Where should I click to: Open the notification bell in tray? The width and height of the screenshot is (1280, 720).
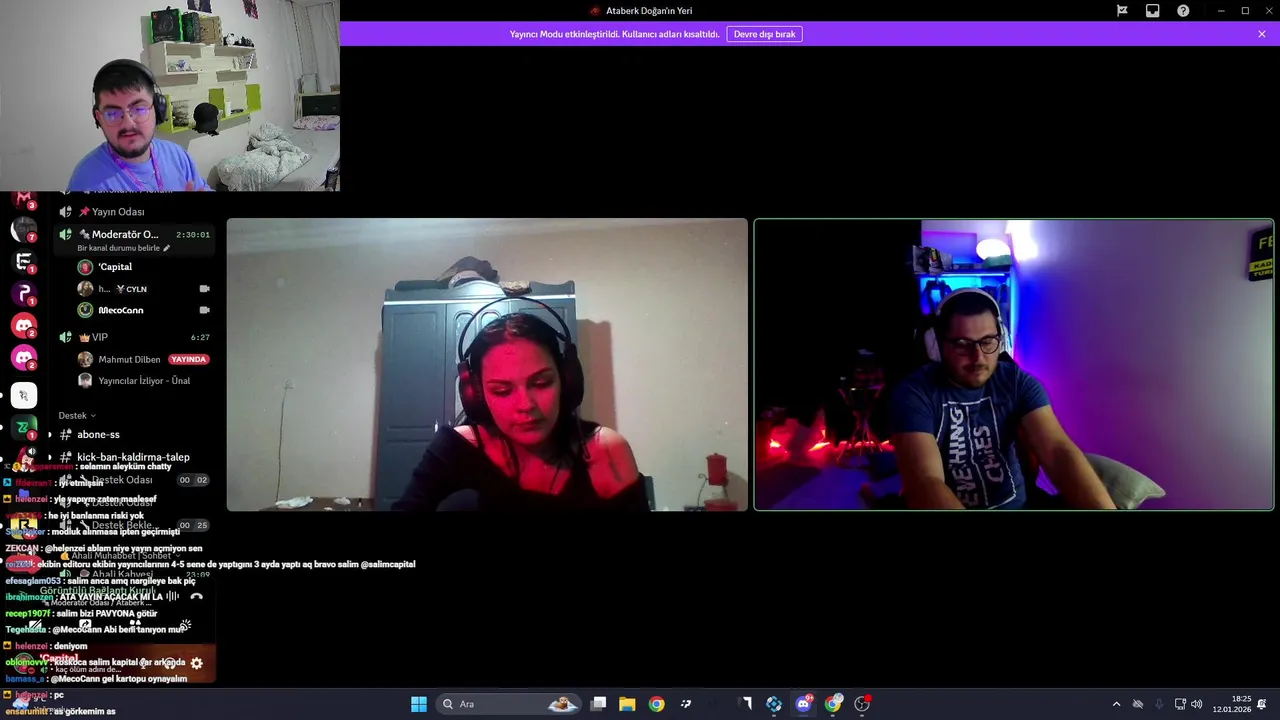coord(1262,704)
